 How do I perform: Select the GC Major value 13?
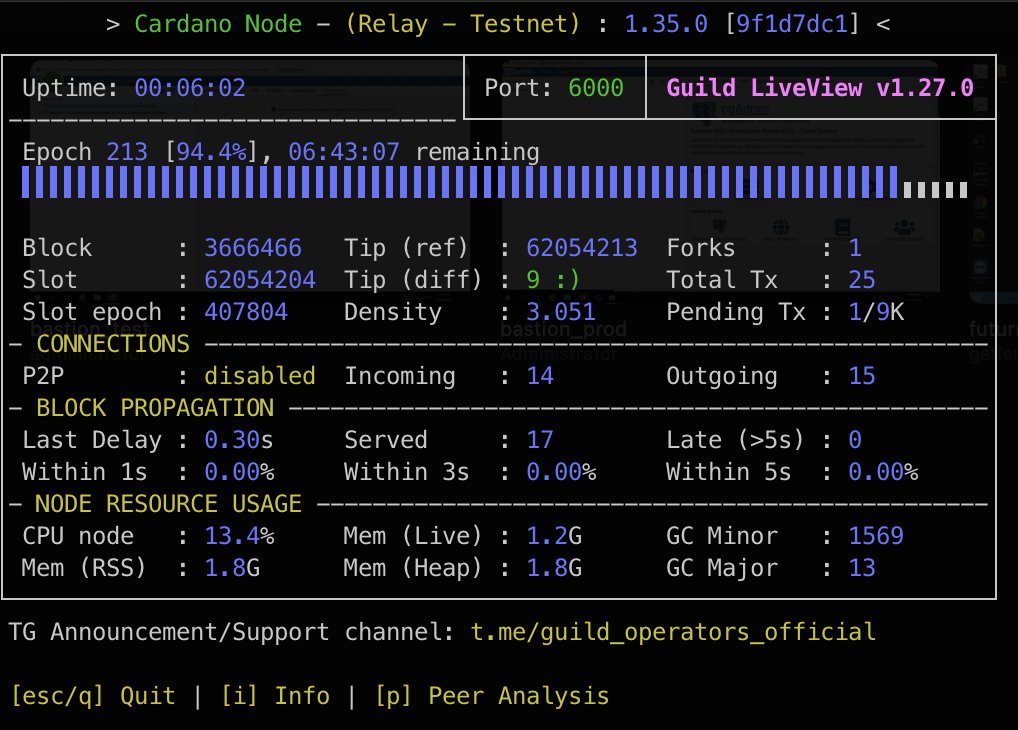coord(862,568)
